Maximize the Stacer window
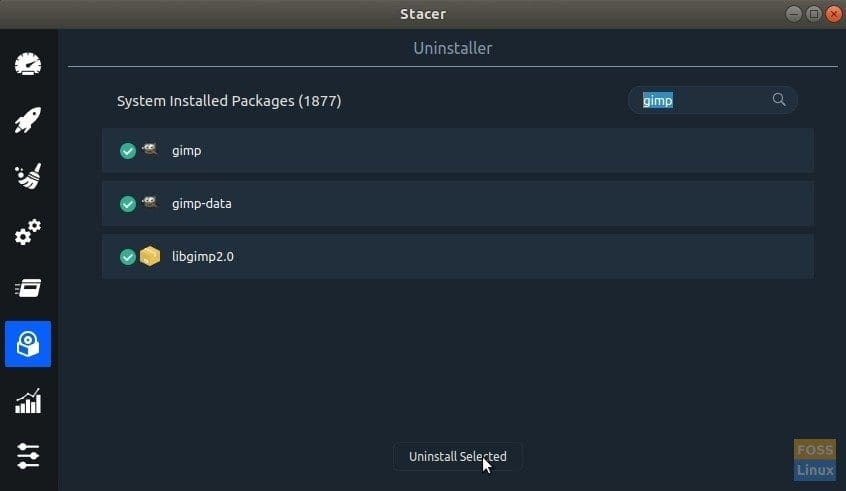 click(814, 13)
